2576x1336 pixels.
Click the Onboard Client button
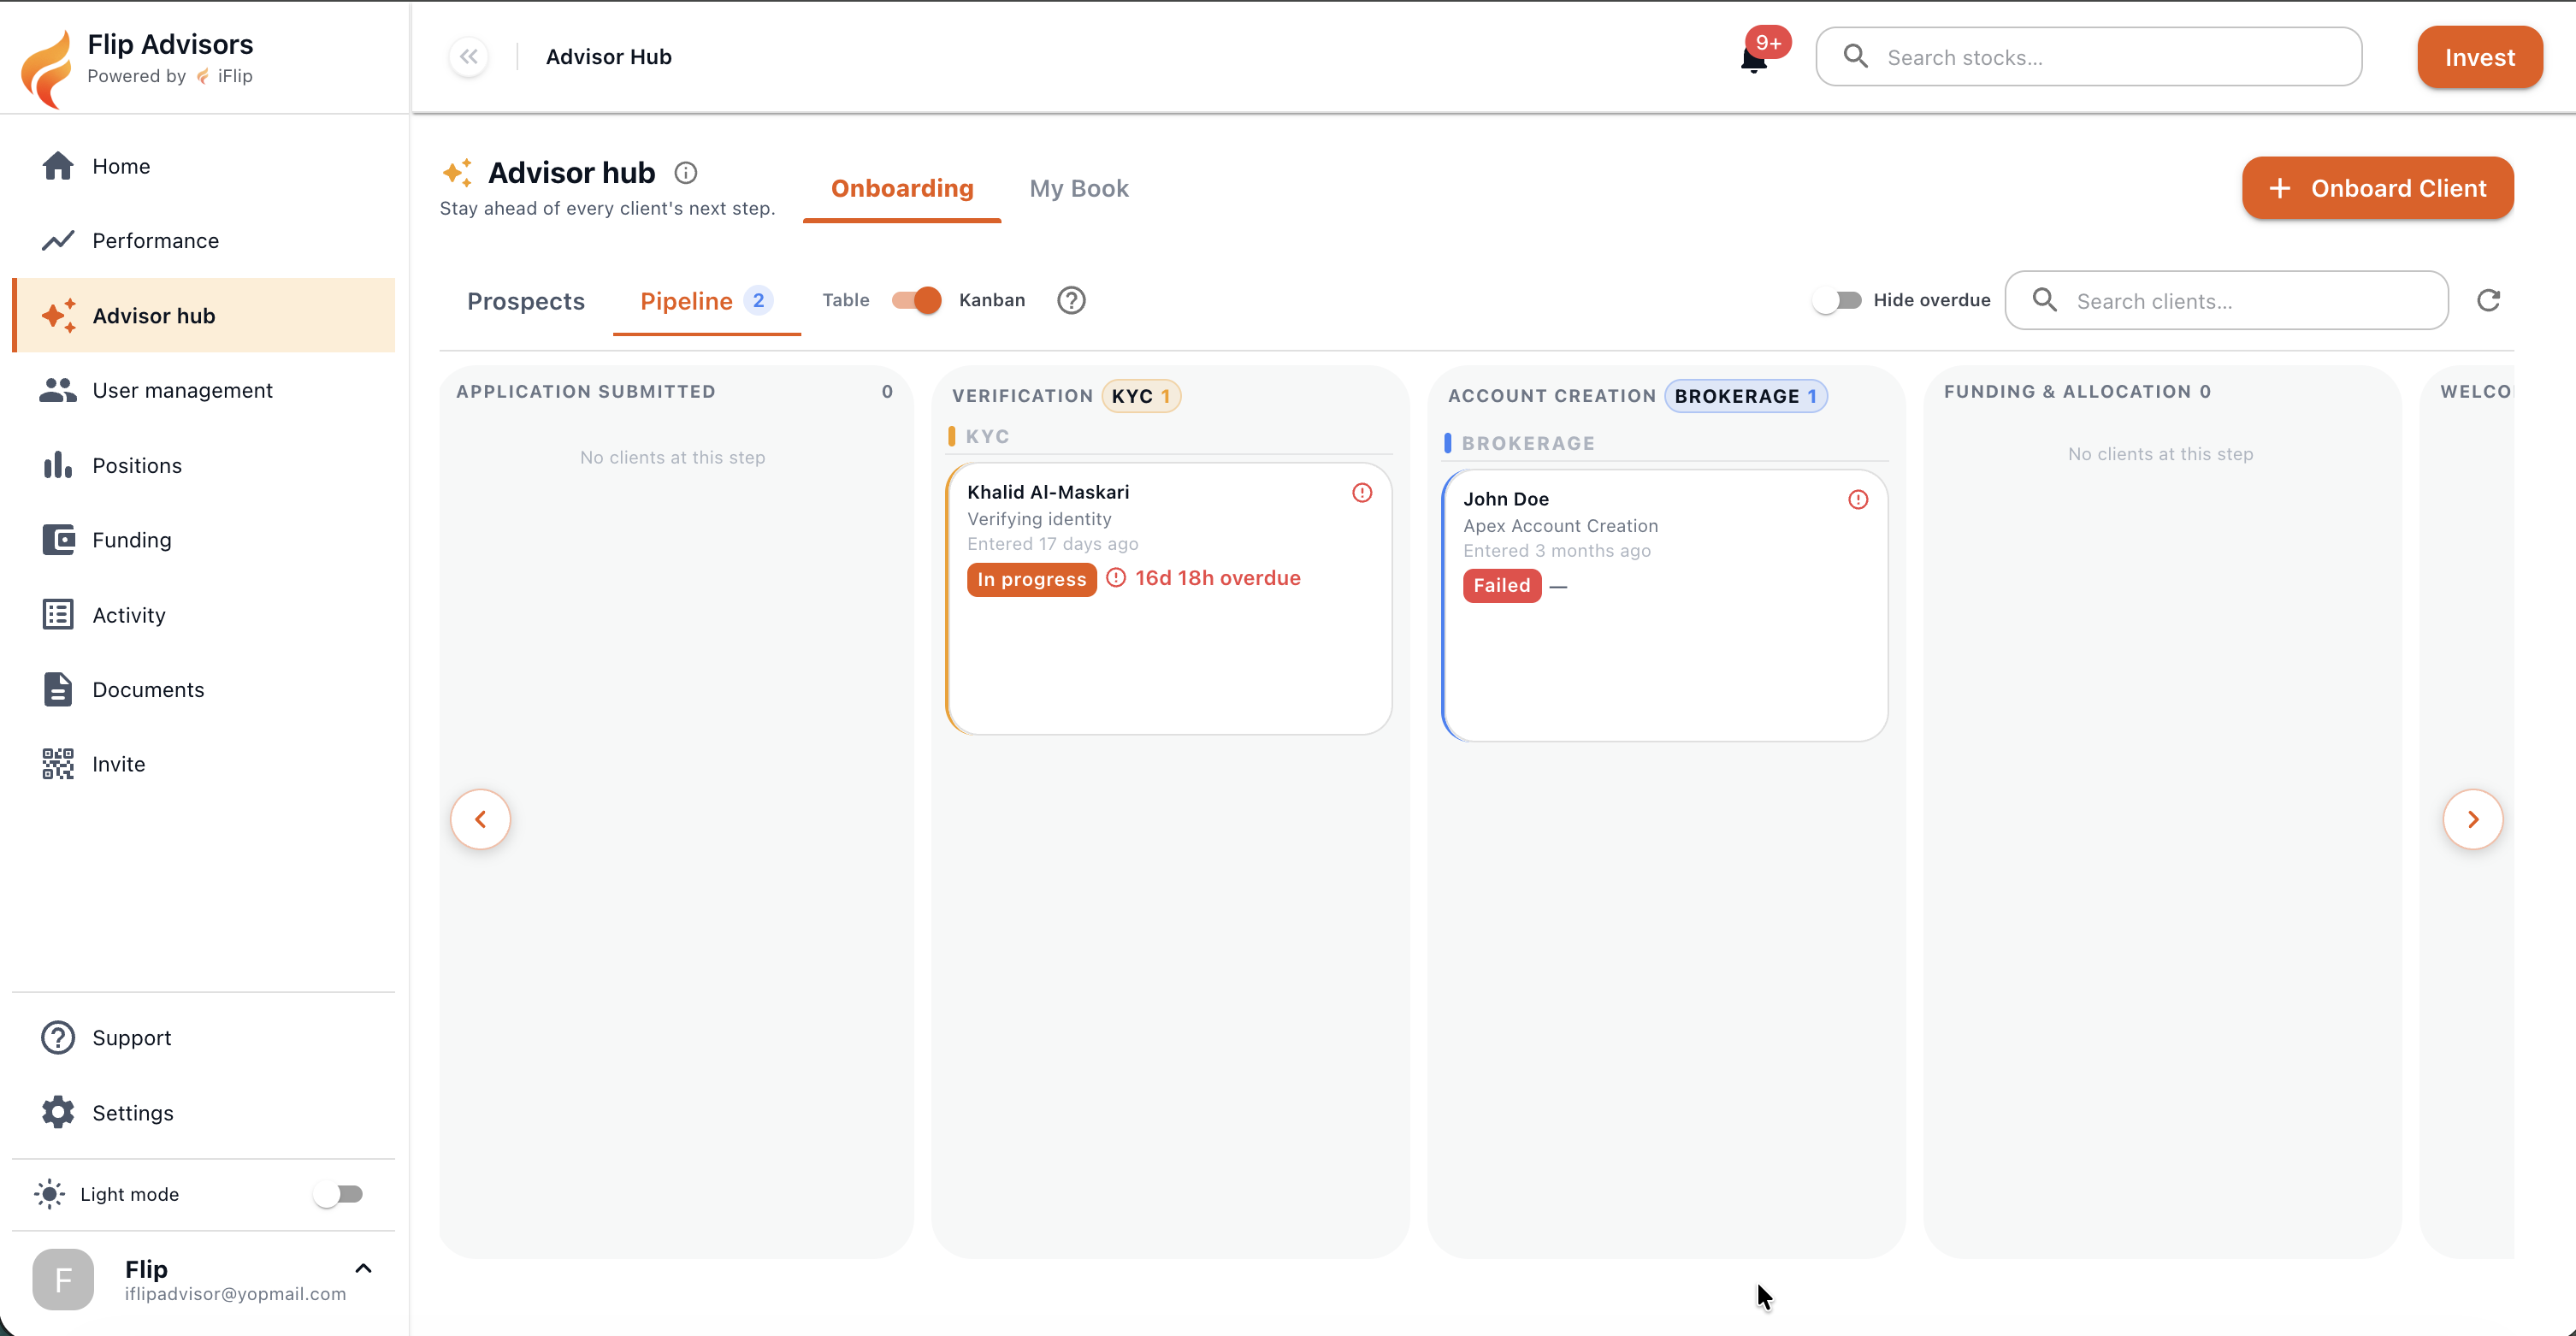click(x=2377, y=188)
